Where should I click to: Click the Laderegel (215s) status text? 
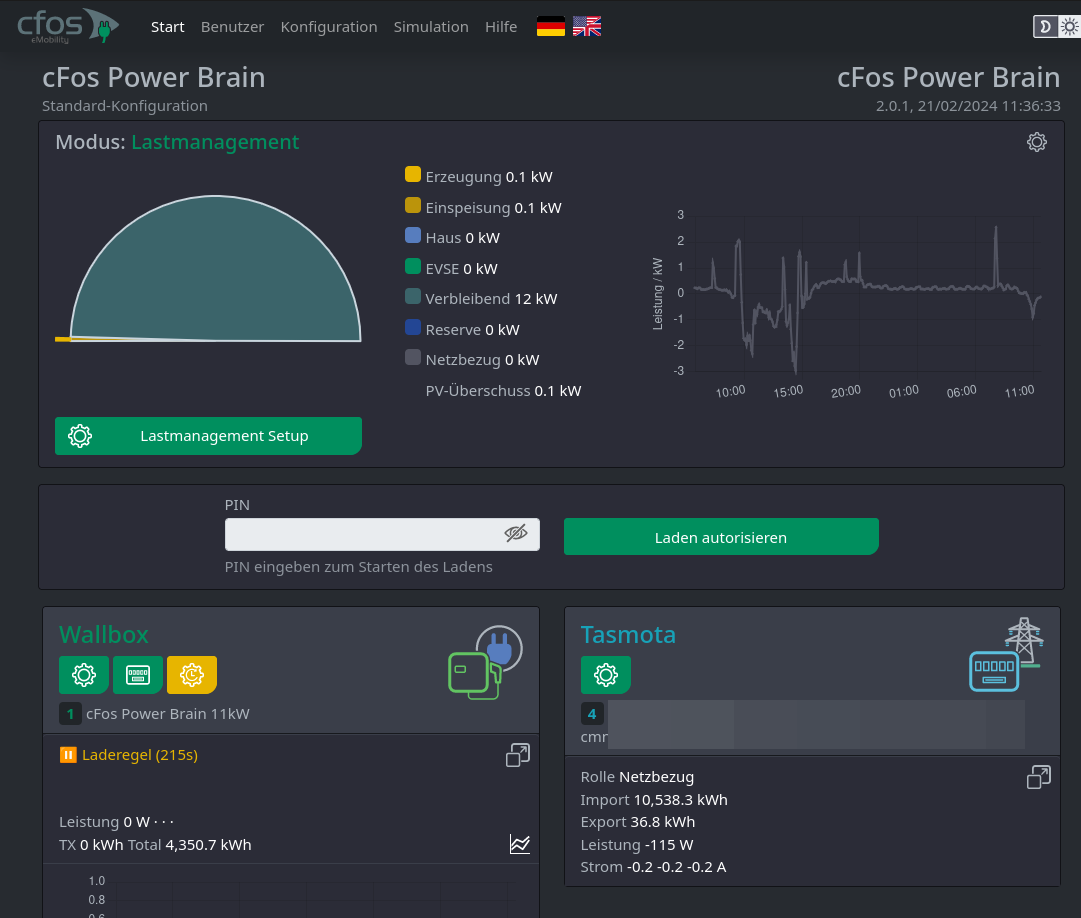pos(140,755)
